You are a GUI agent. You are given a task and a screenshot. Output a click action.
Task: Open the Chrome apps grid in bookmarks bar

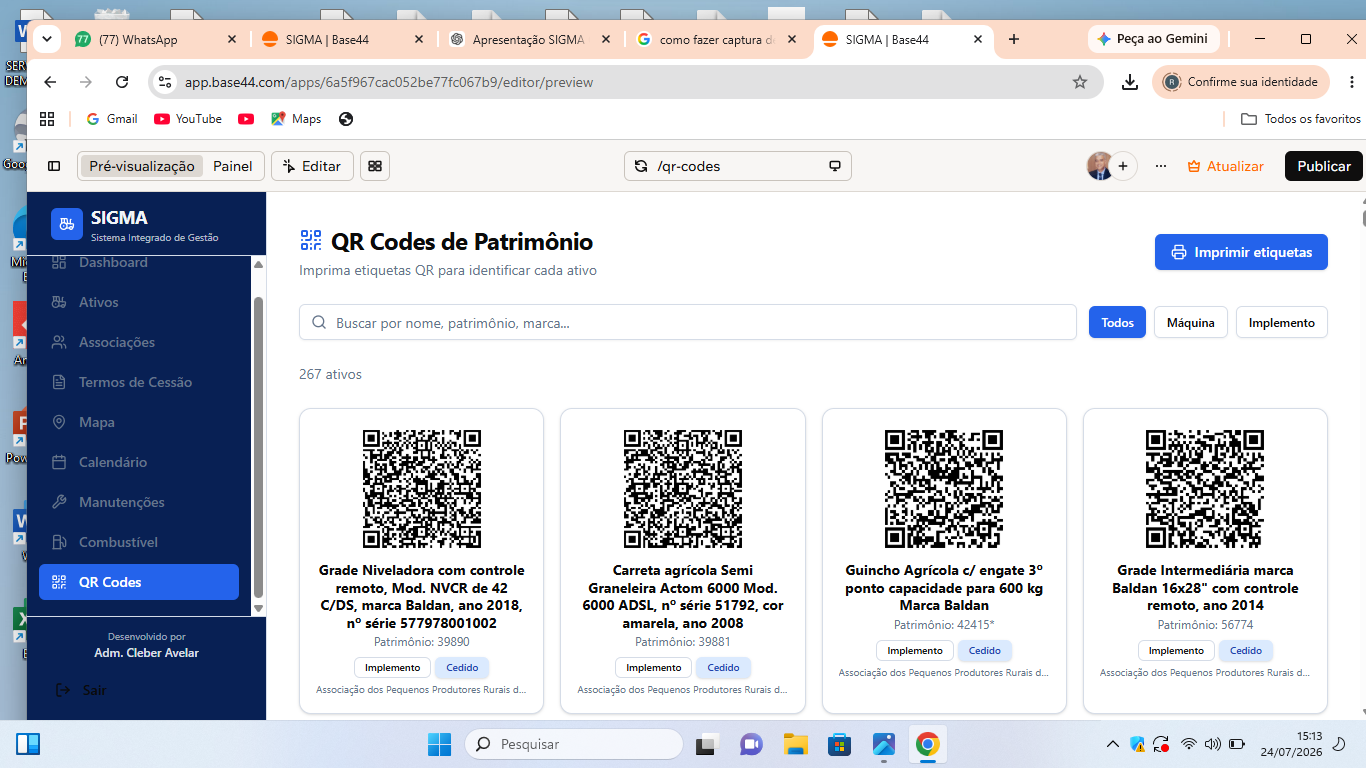pyautogui.click(x=47, y=119)
